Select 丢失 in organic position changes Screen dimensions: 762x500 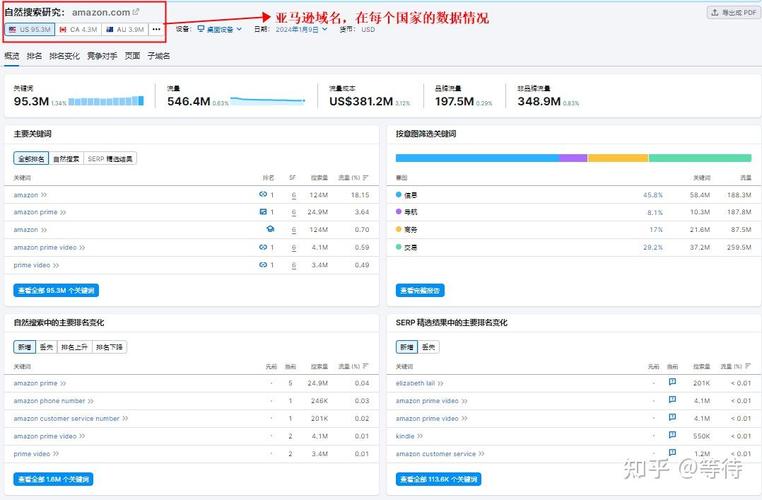[47, 347]
